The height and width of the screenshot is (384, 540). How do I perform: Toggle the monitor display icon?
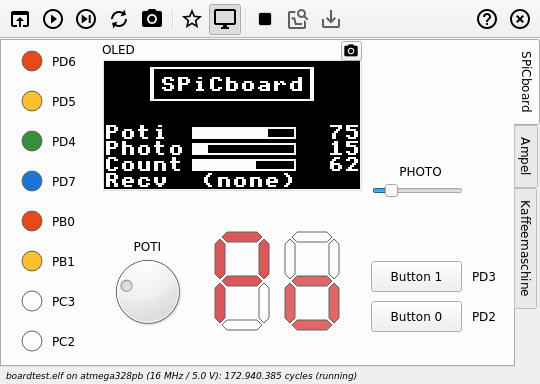[225, 19]
